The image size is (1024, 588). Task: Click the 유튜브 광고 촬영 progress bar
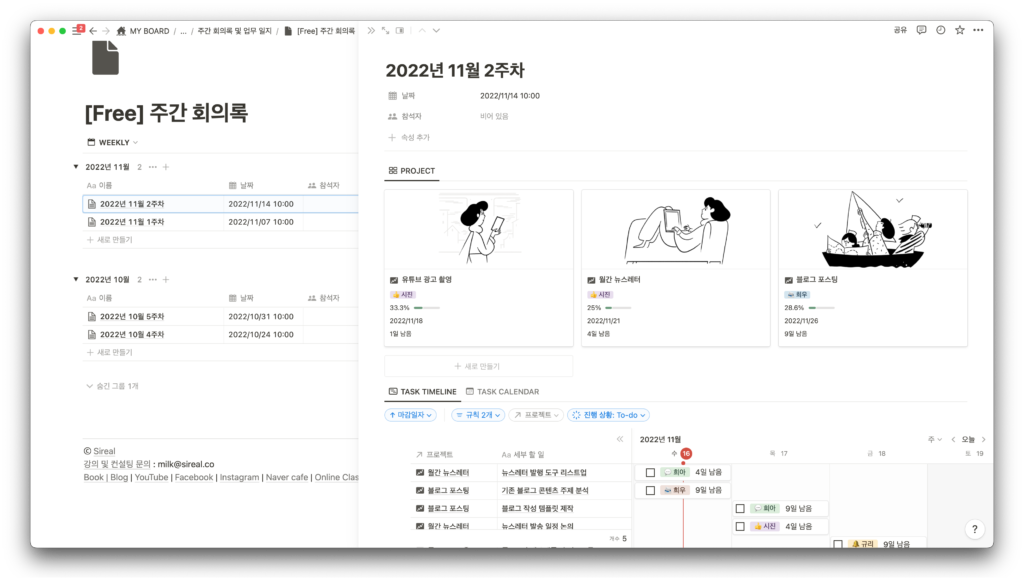click(x=425, y=308)
